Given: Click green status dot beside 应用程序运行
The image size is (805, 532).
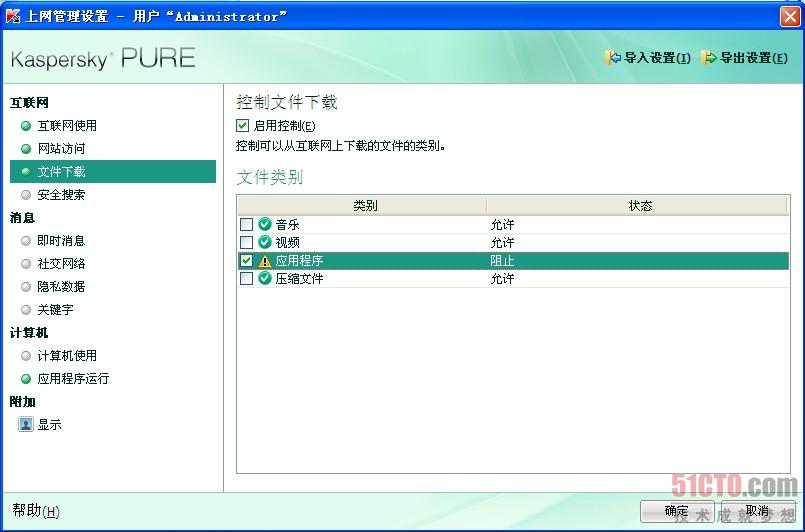Looking at the screenshot, I should point(26,379).
